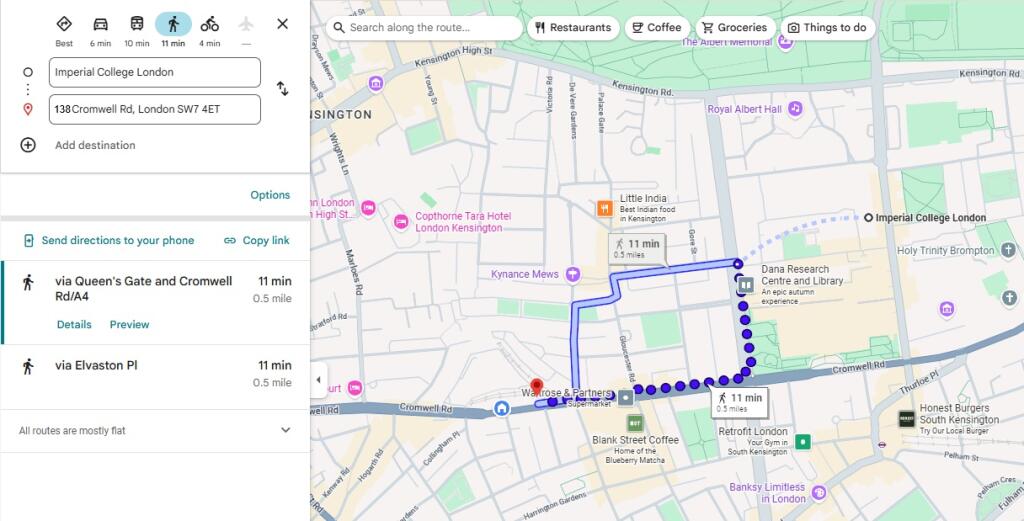This screenshot has height=521, width=1024.
Task: Click the South Kensington tube station icon
Action: coord(882,445)
